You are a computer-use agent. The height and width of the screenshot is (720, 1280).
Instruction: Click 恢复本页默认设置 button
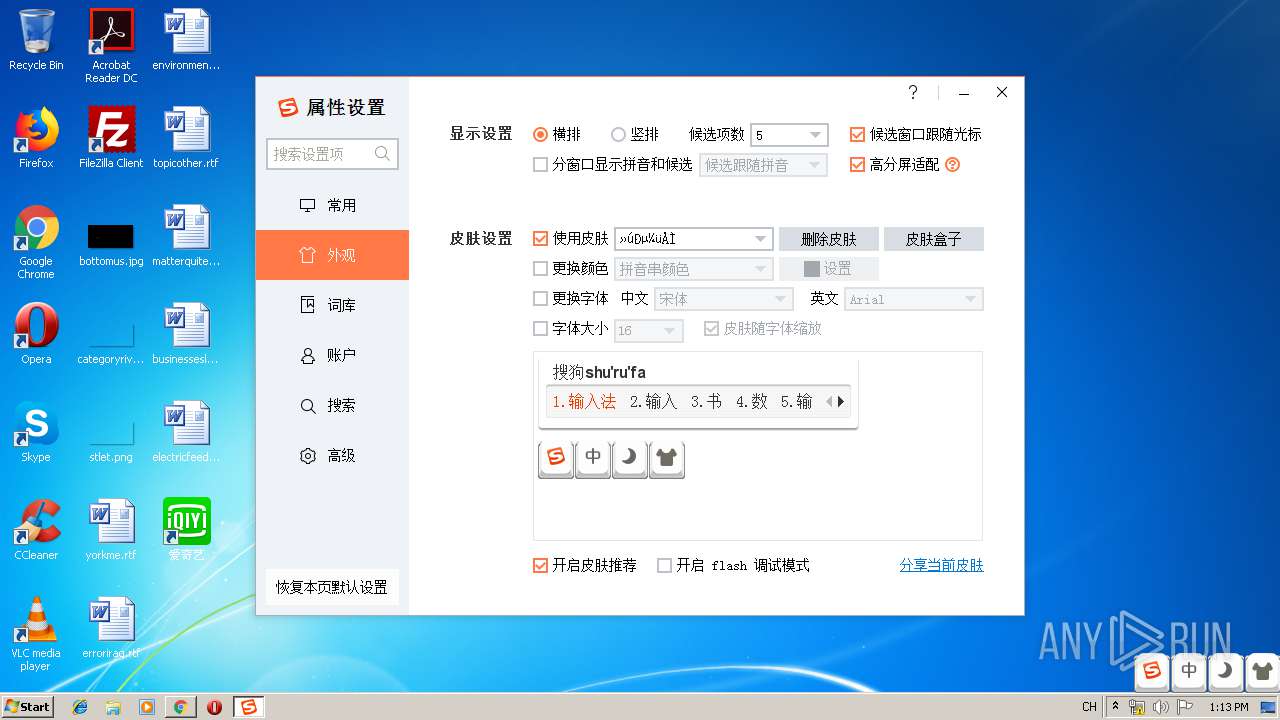(x=332, y=587)
